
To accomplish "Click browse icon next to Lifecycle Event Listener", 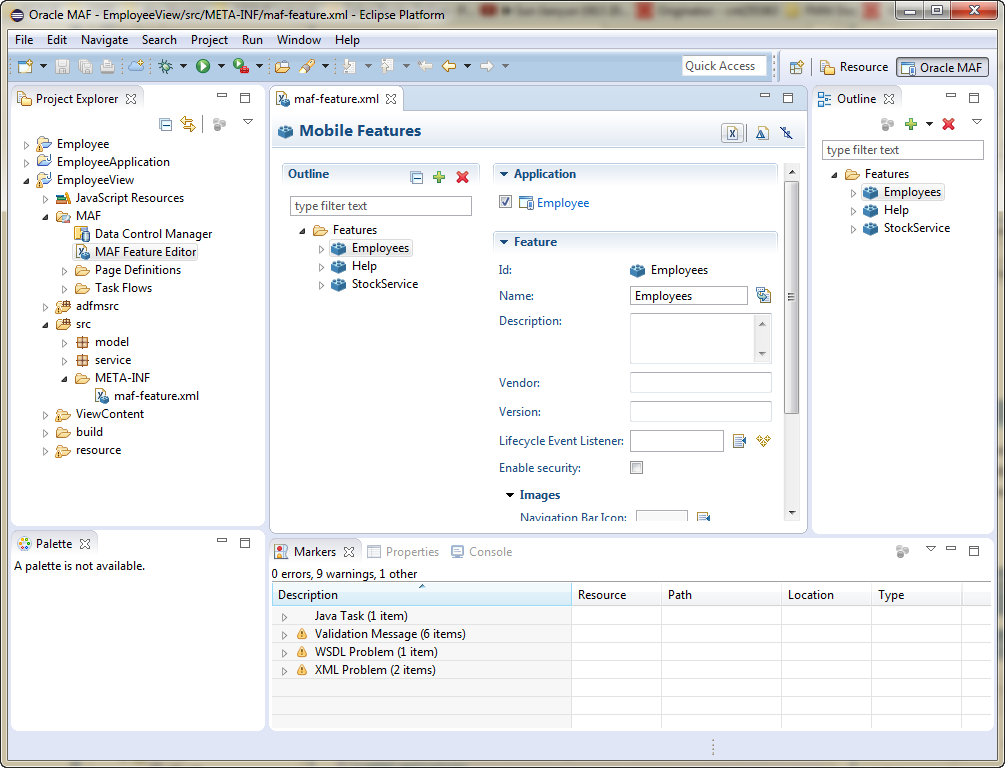I will click(739, 441).
